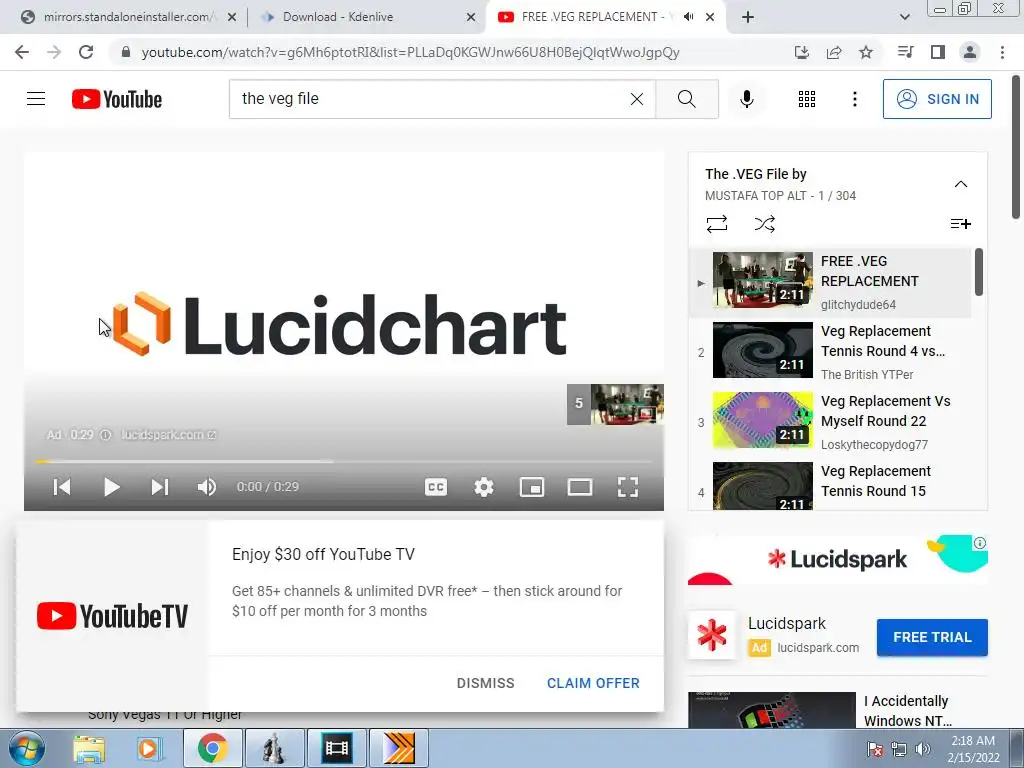Open Veg Replacement Tennis Round 4 video
This screenshot has height=768, width=1024.
[x=829, y=351]
